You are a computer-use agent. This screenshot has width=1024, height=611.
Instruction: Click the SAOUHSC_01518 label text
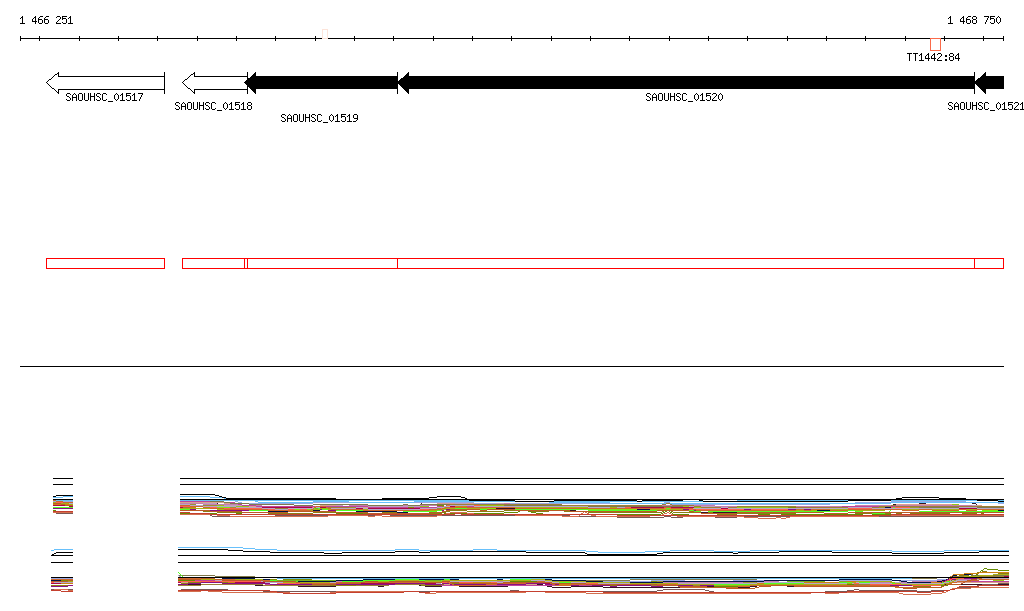tap(214, 106)
